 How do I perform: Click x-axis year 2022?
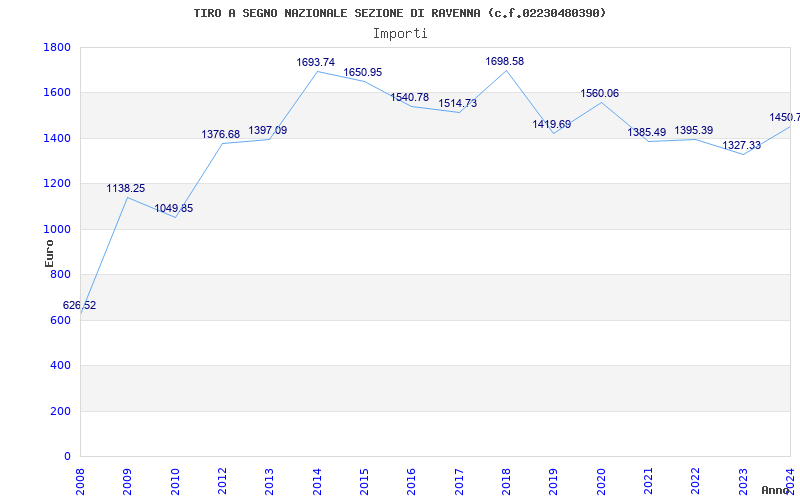pos(695,482)
